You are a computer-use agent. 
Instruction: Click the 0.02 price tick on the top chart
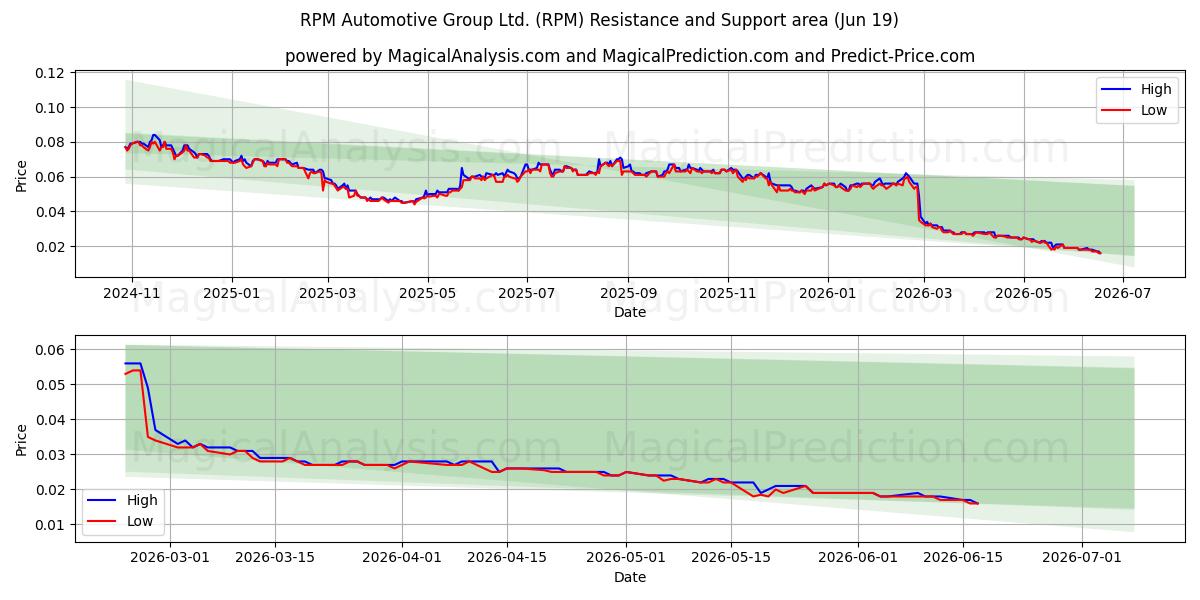(49, 247)
